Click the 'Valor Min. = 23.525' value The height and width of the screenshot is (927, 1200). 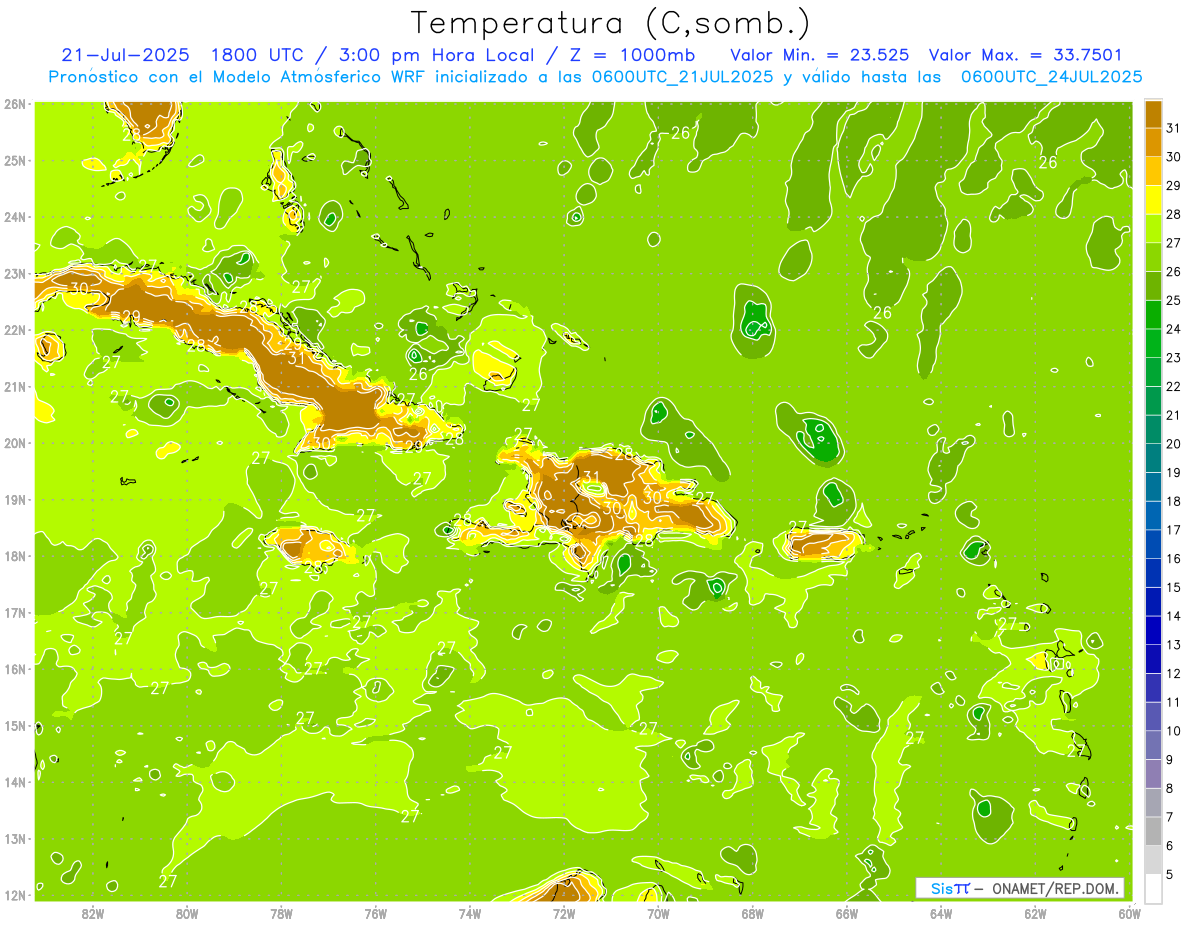pyautogui.click(x=820, y=55)
